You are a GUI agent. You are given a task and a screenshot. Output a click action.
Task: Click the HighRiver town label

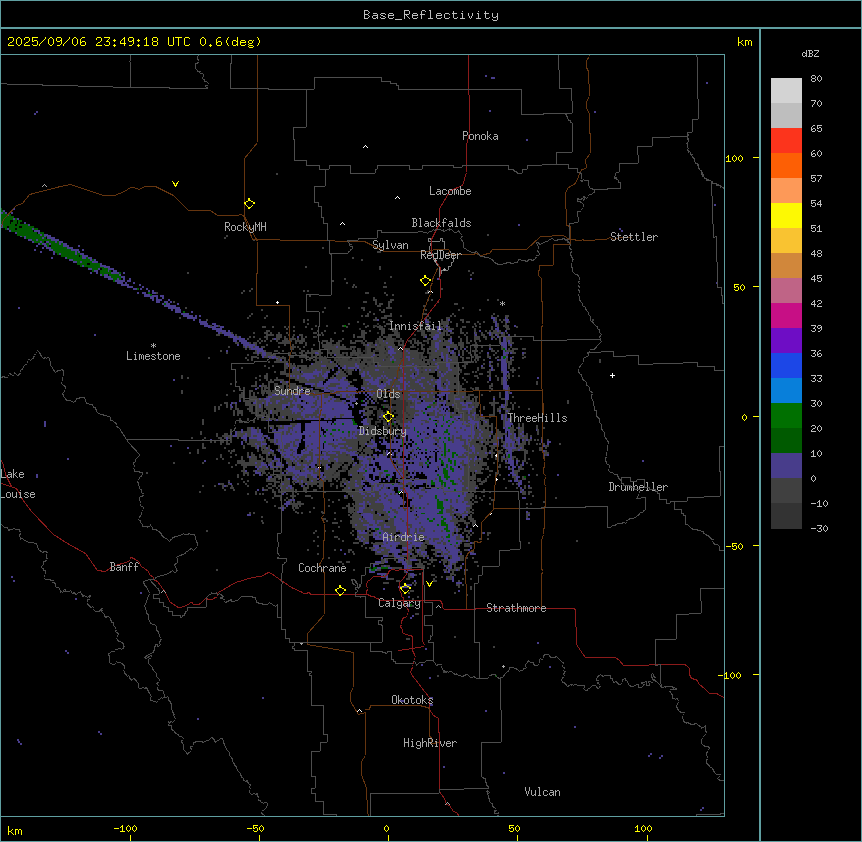tap(430, 743)
